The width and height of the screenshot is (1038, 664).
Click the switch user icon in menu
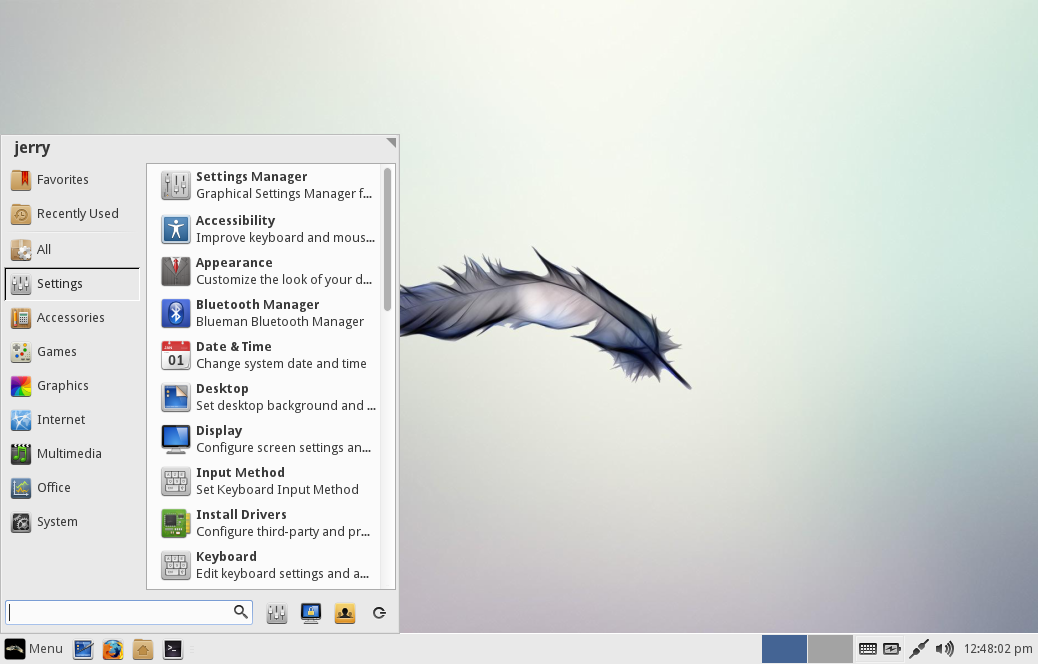[344, 613]
